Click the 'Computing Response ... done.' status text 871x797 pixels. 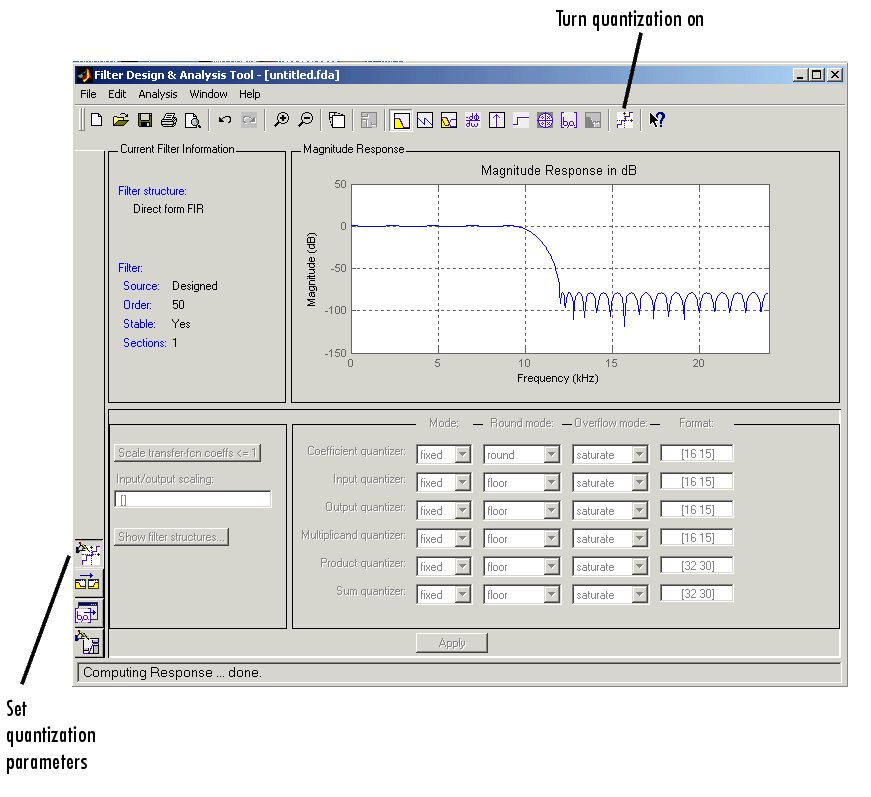pos(172,673)
